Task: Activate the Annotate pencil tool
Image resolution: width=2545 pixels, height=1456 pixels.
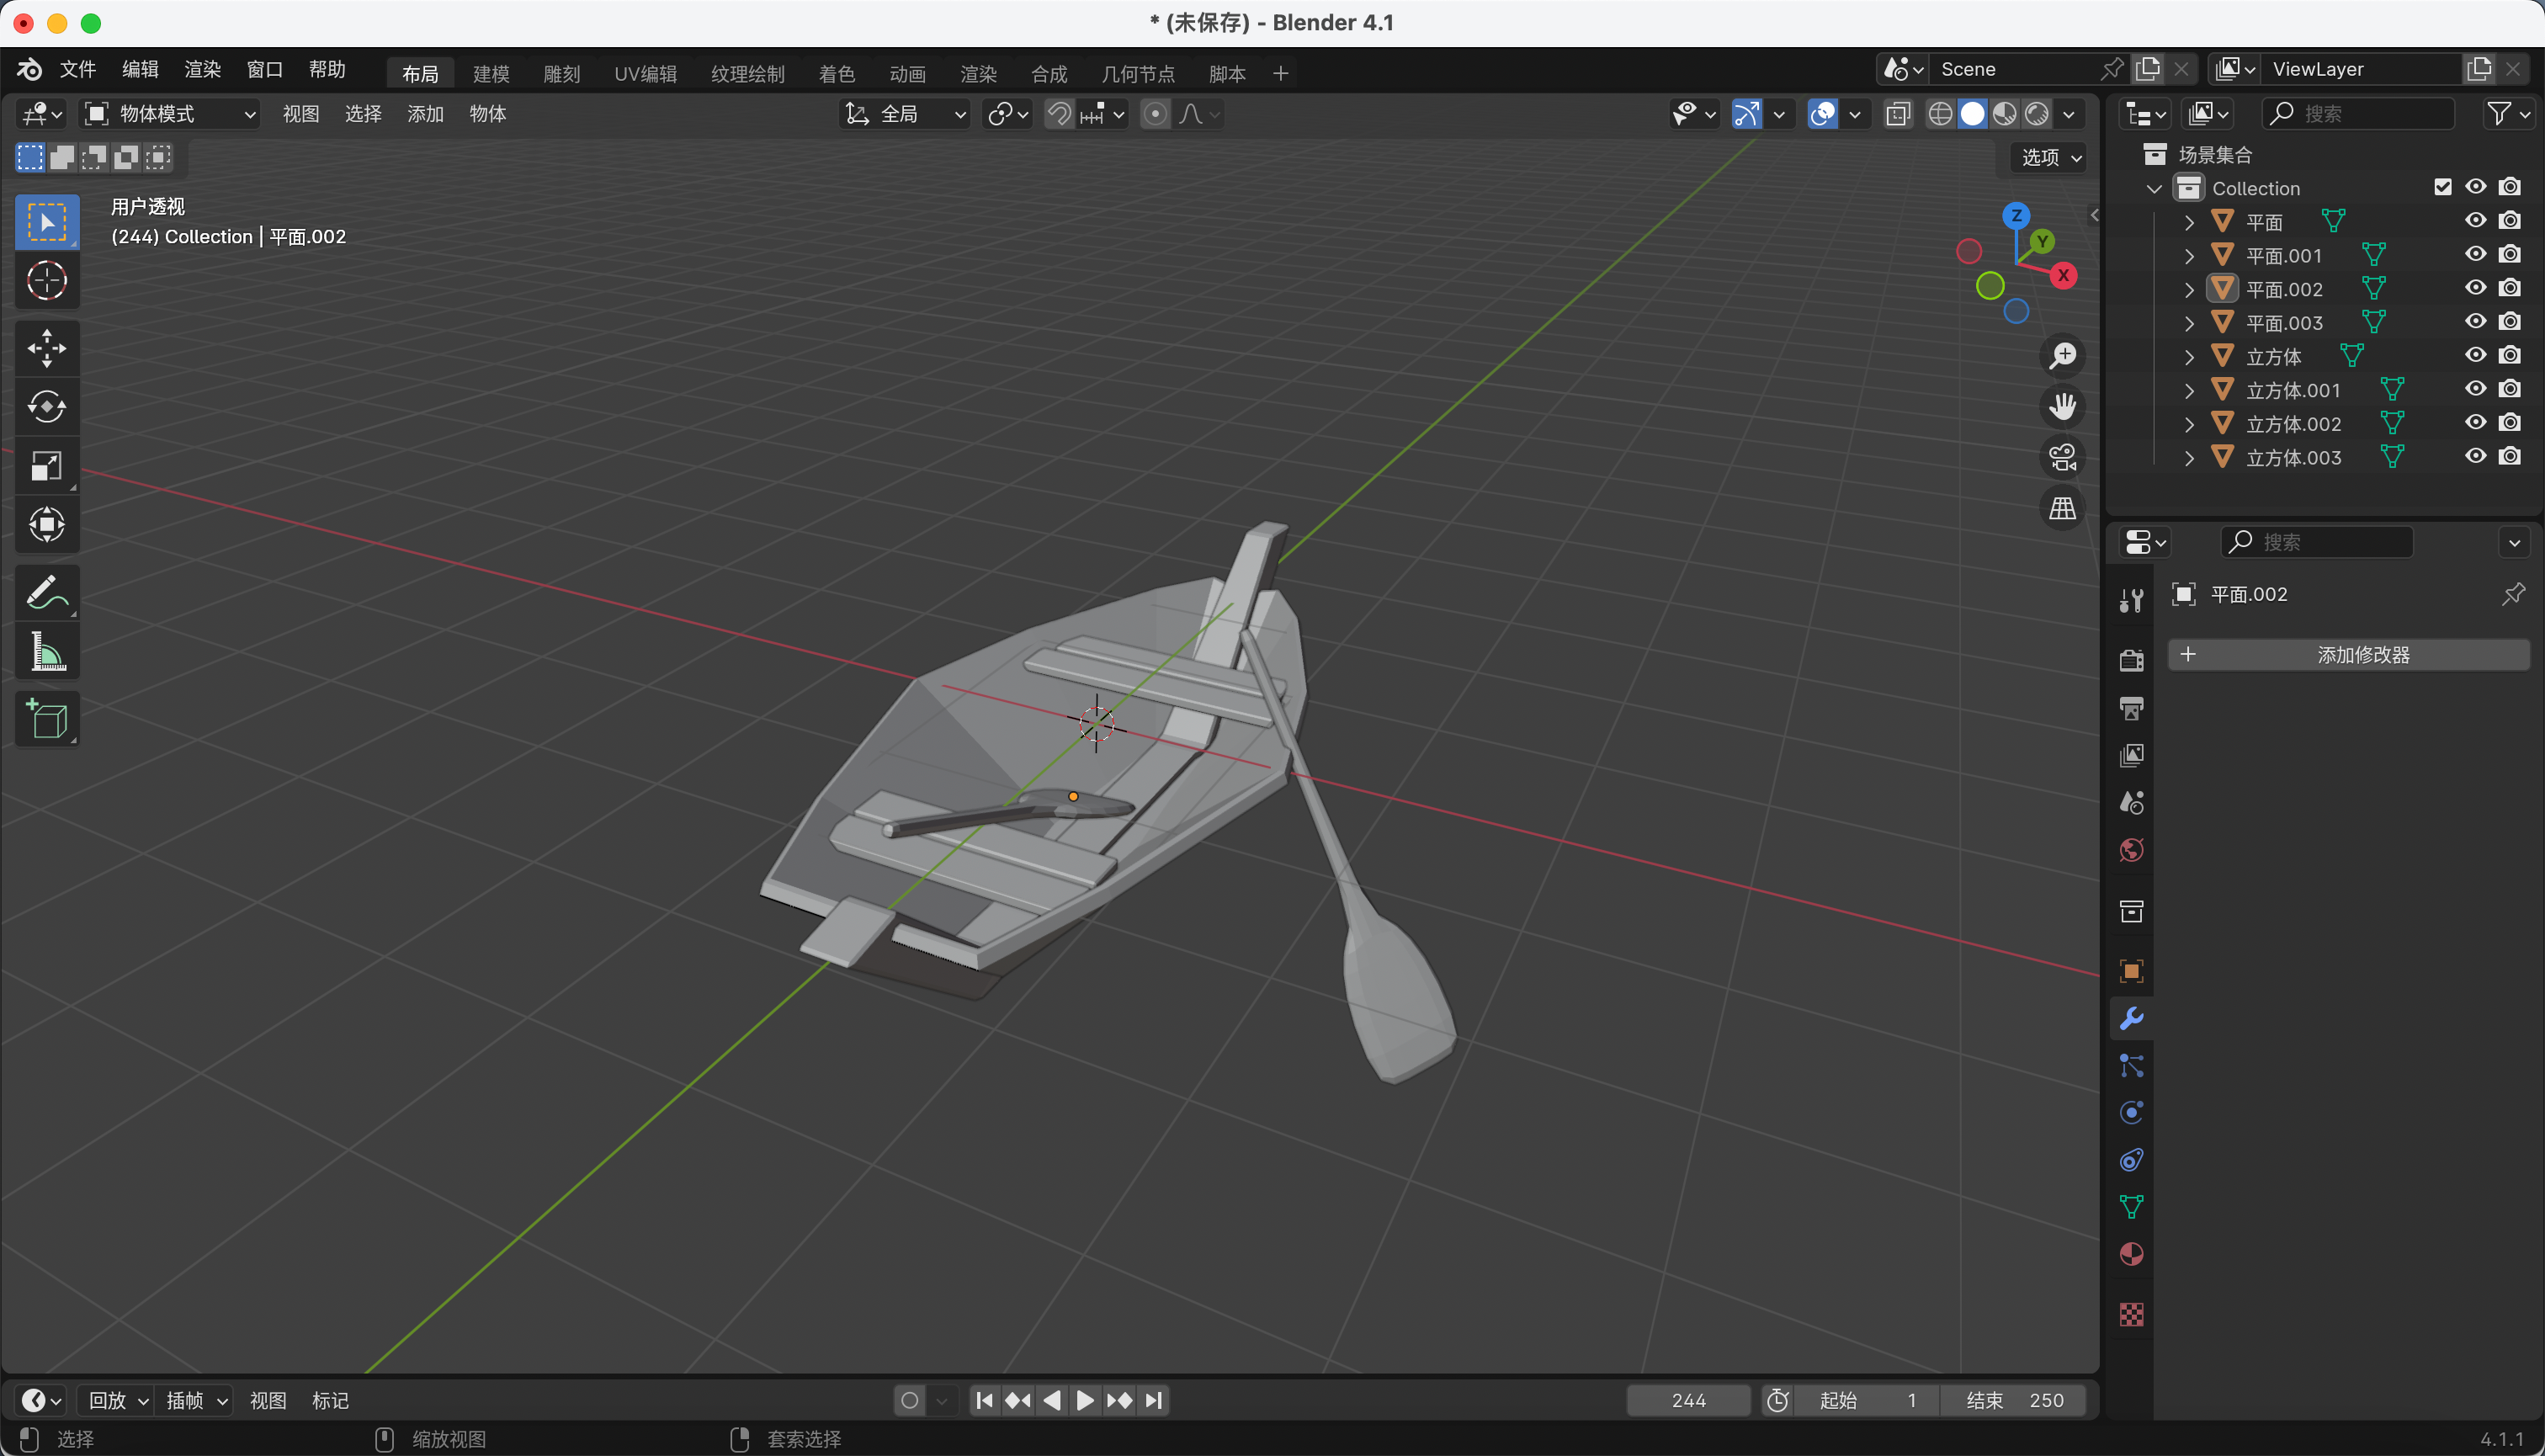Action: tap(46, 592)
